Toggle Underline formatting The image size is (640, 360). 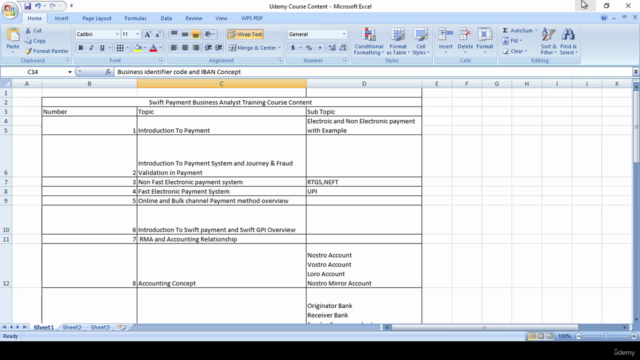pyautogui.click(x=102, y=48)
